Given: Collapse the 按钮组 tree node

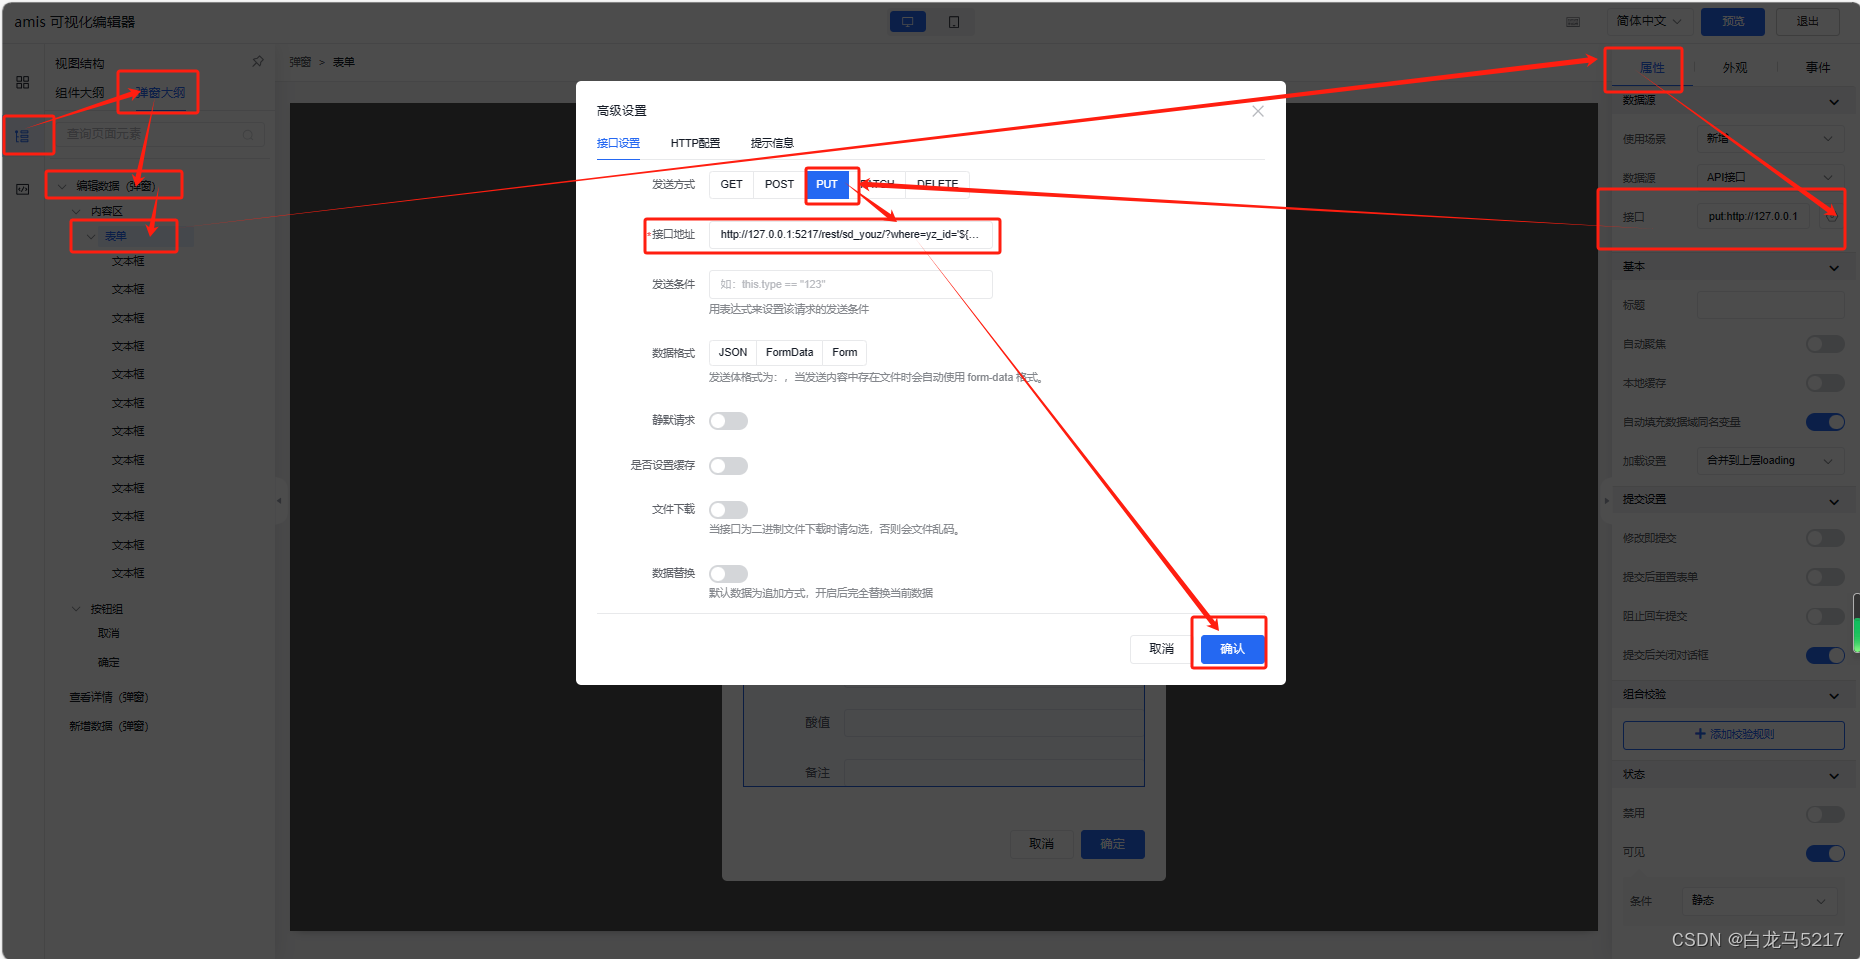Looking at the screenshot, I should point(76,609).
